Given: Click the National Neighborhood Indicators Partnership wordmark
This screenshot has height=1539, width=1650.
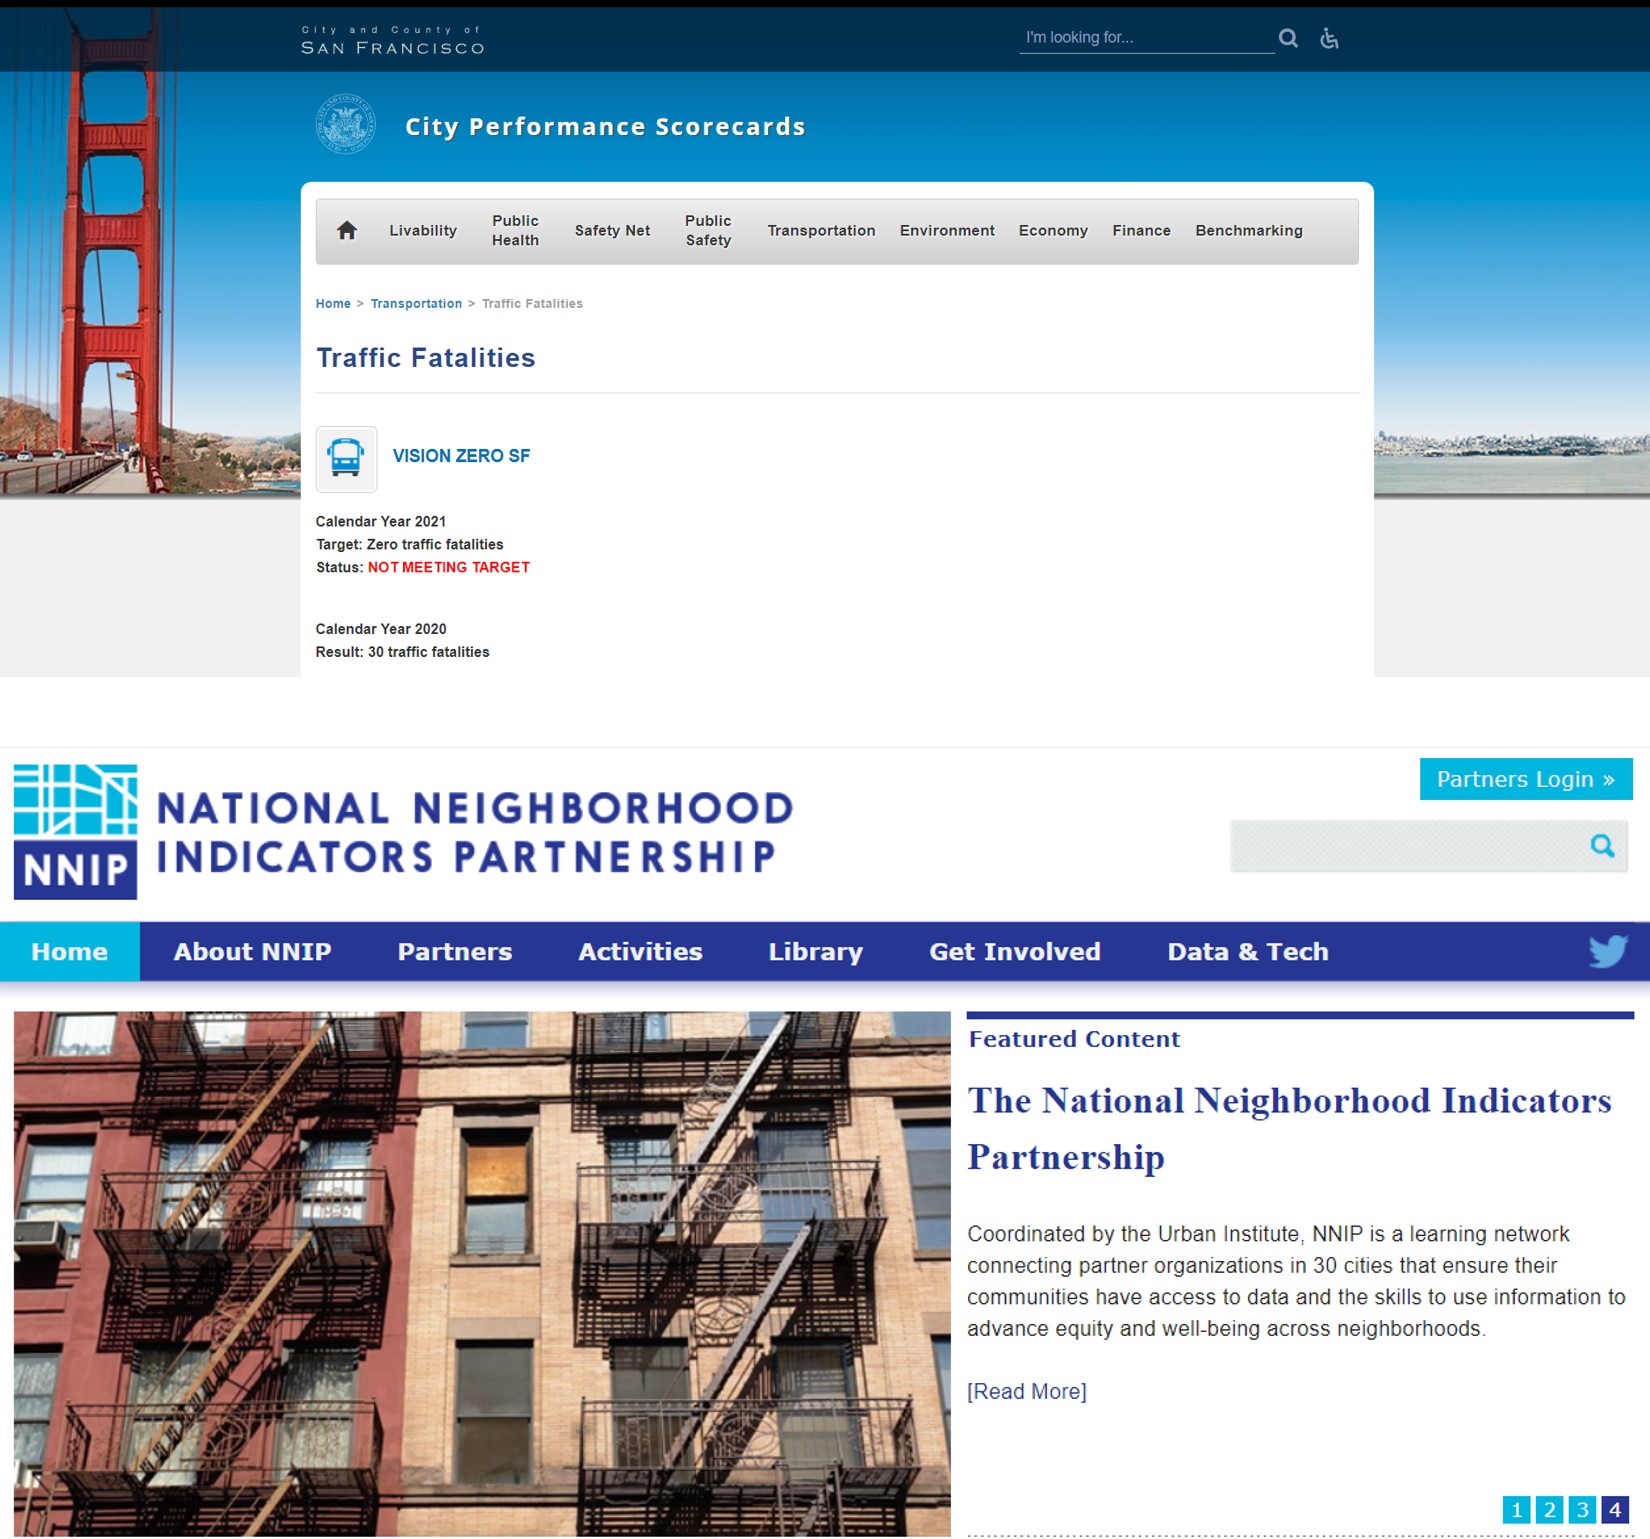Looking at the screenshot, I should coord(475,832).
